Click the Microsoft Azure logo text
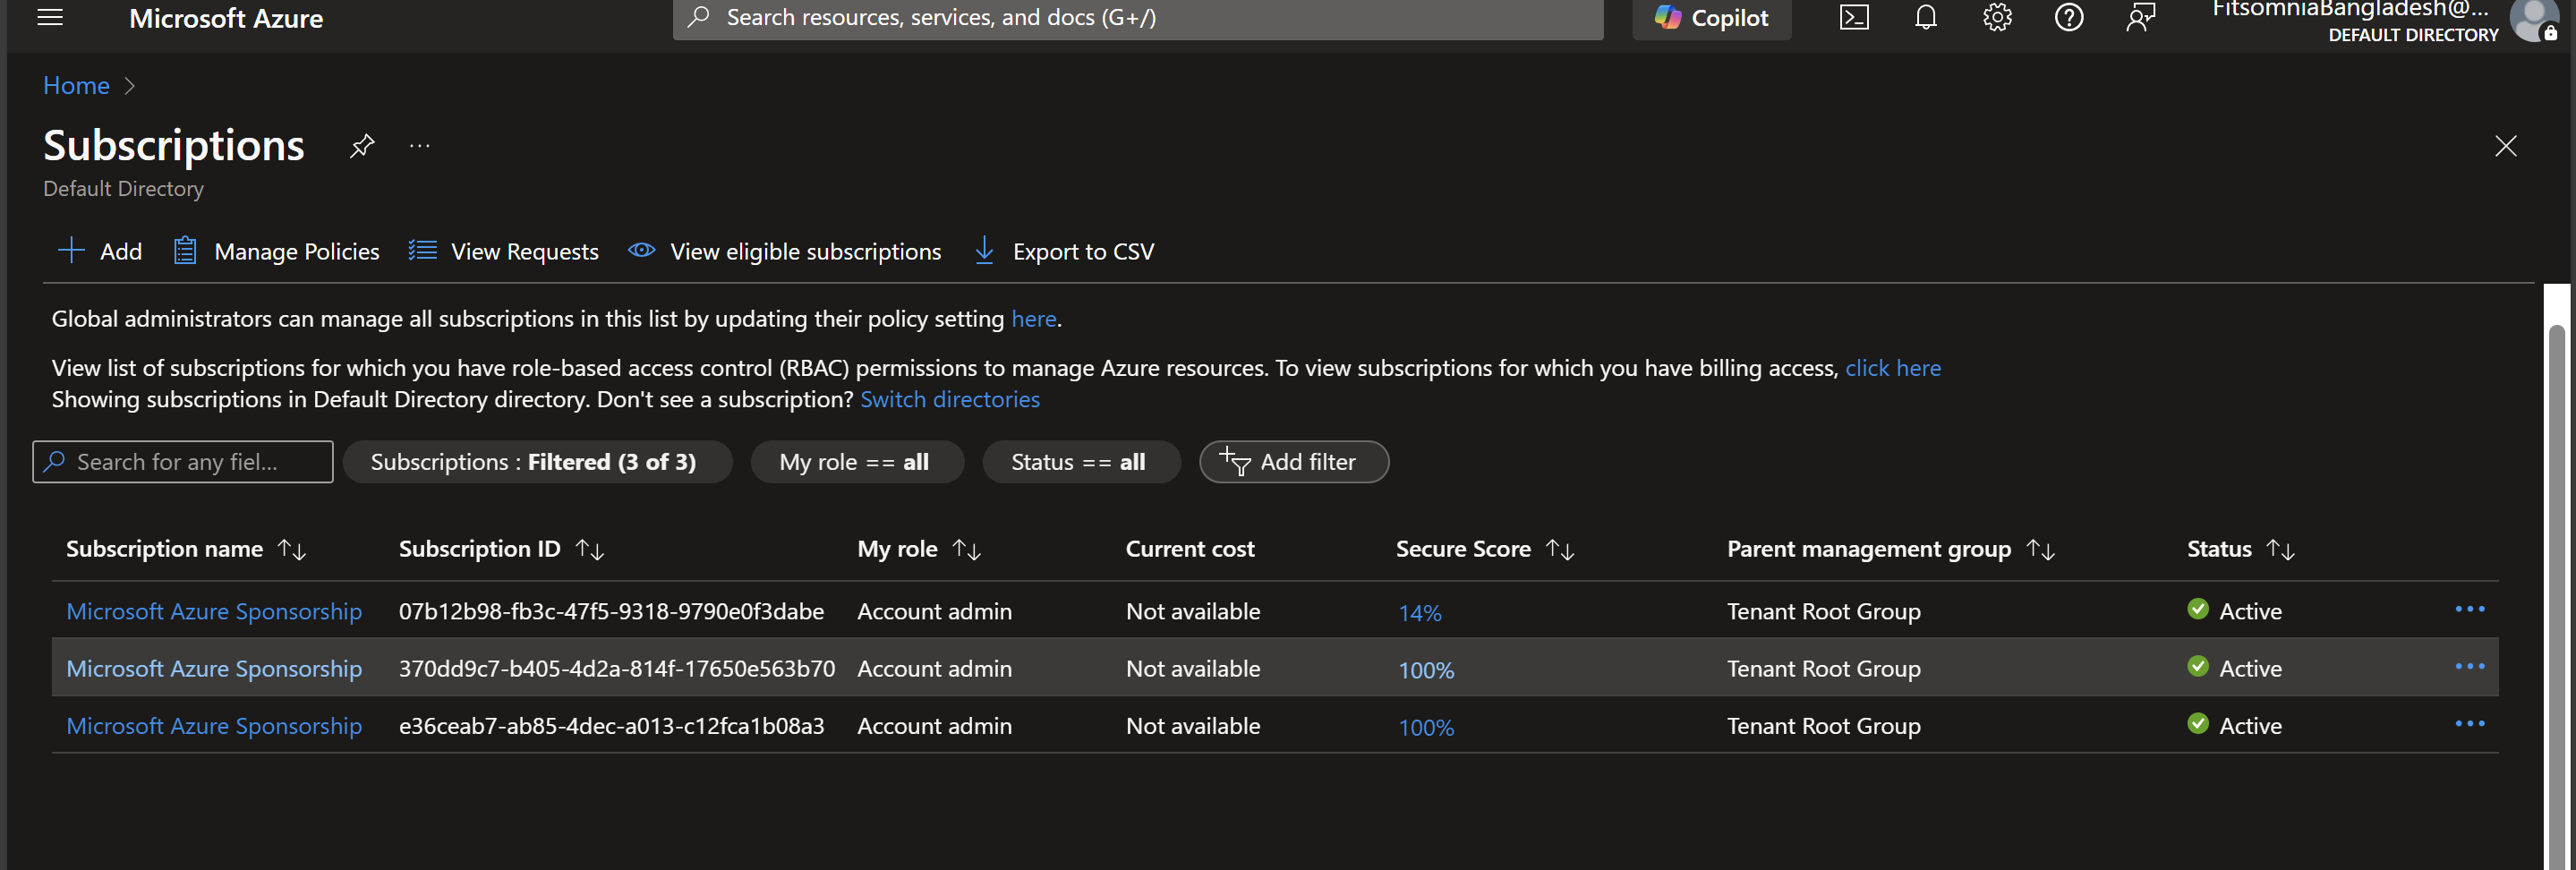The image size is (2576, 870). (x=226, y=18)
